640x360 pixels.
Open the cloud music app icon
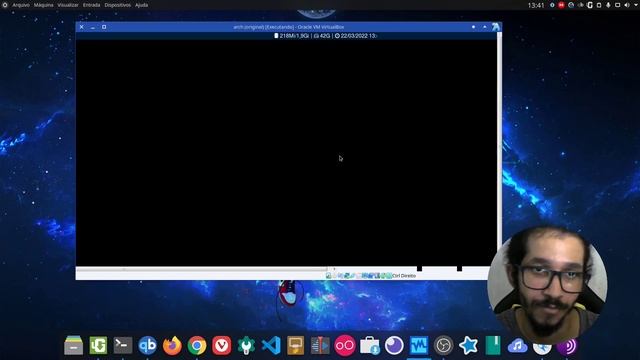518,346
